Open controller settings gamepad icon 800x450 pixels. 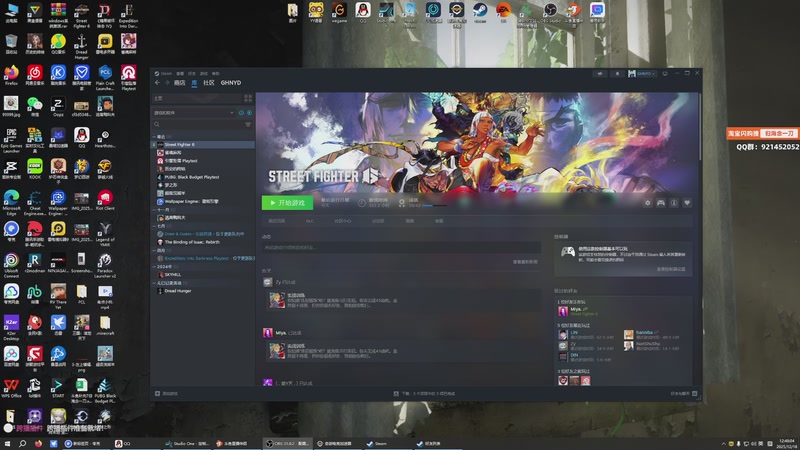click(x=661, y=203)
